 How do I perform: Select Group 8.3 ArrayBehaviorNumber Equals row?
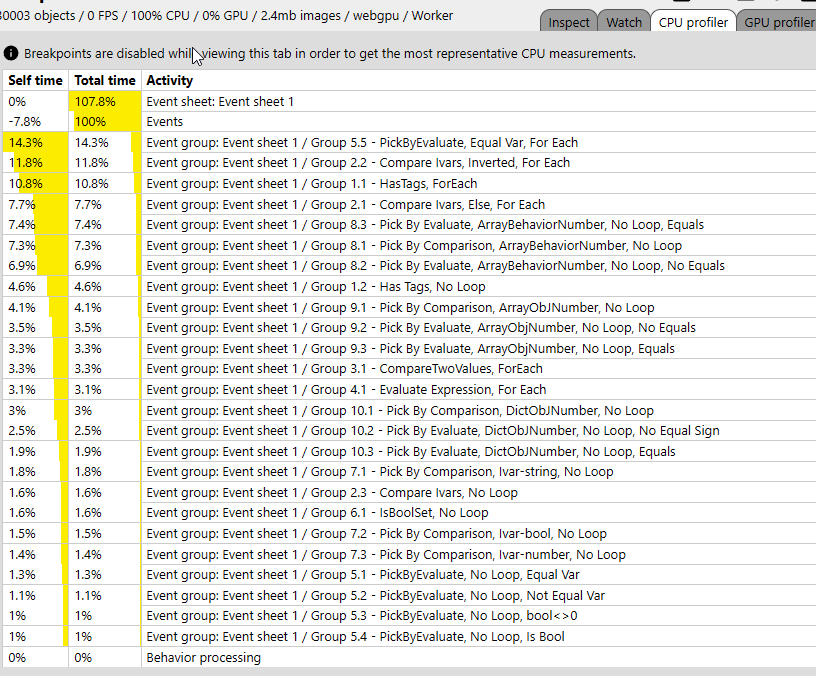tap(411, 224)
